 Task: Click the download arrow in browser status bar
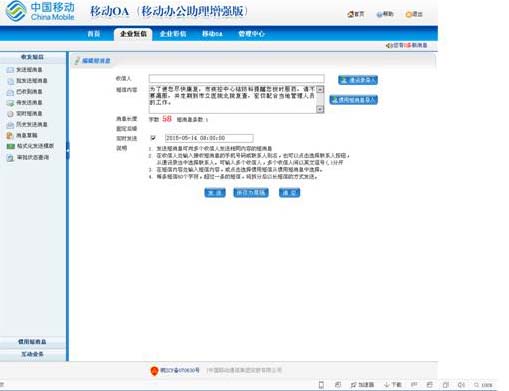(387, 385)
